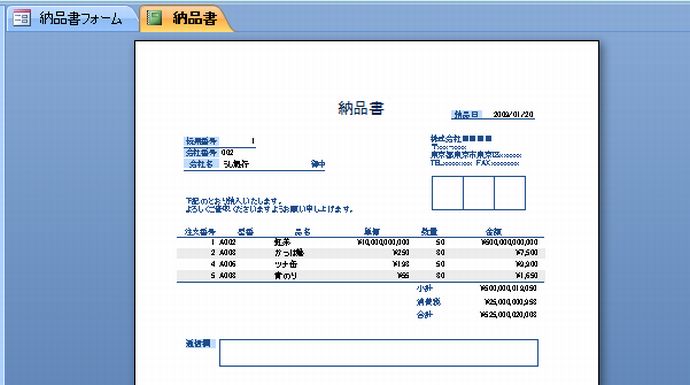The height and width of the screenshot is (385, 690).
Task: Click the rightmost stamp box
Action: 510,193
